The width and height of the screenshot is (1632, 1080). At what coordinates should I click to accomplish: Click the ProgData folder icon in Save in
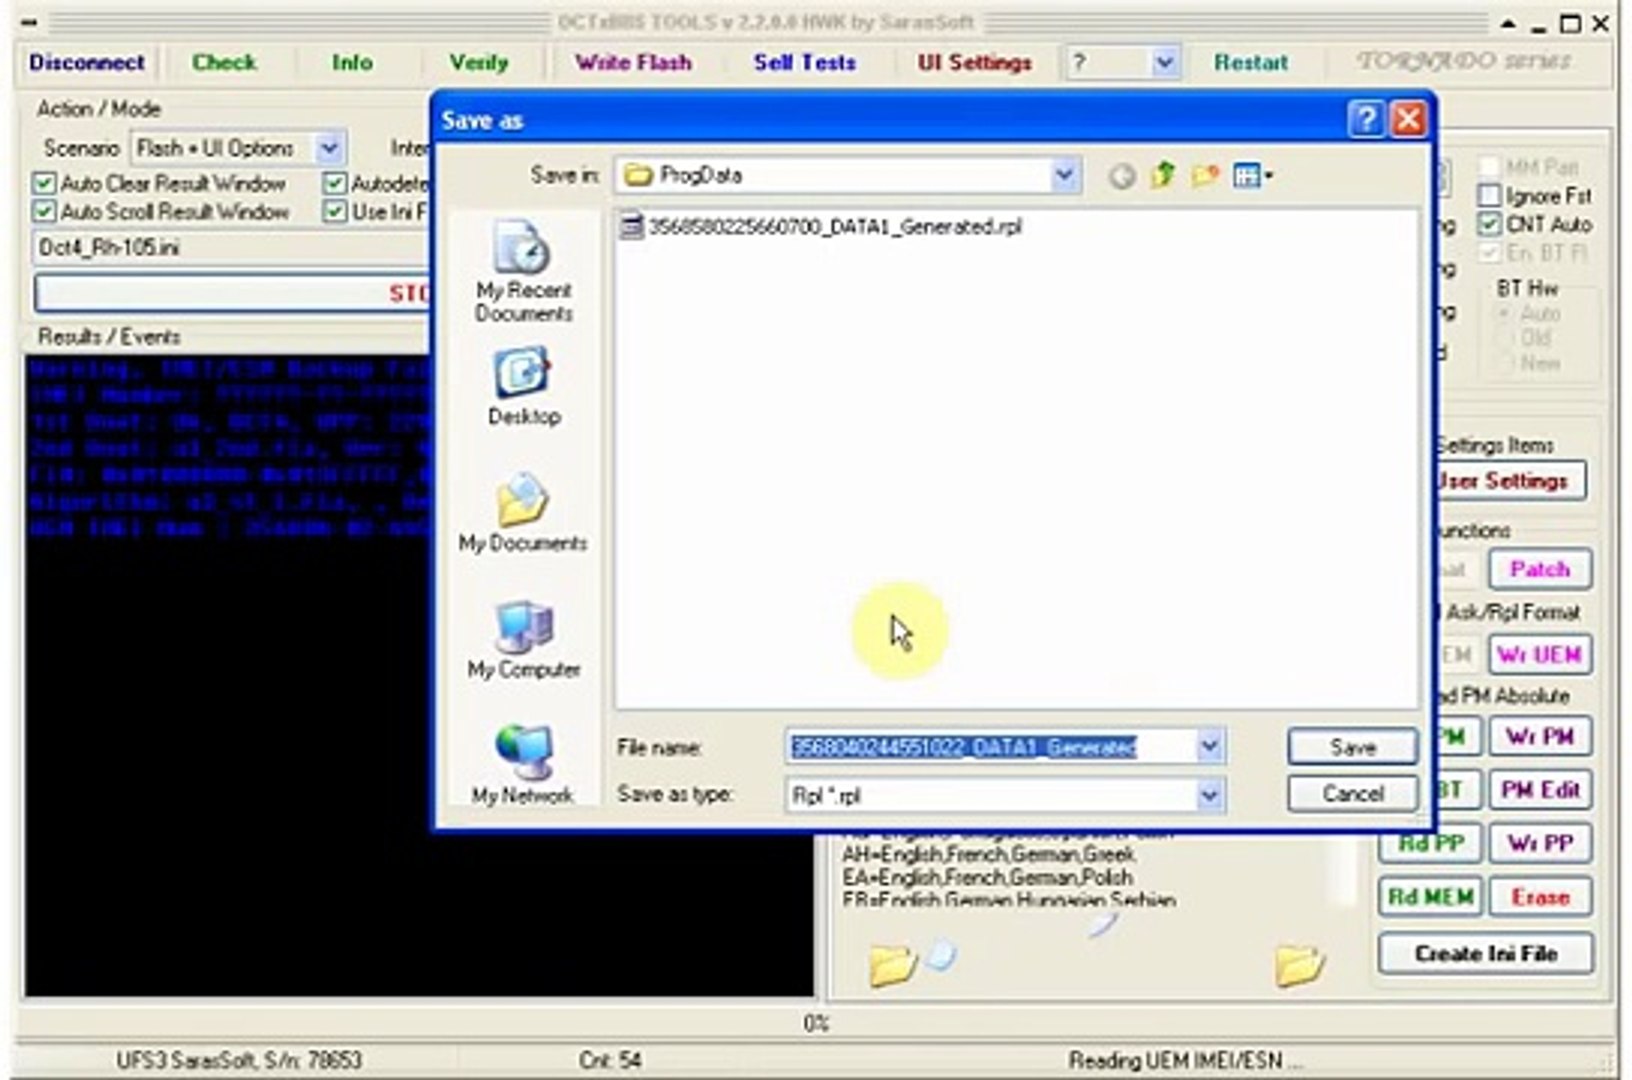pyautogui.click(x=638, y=176)
